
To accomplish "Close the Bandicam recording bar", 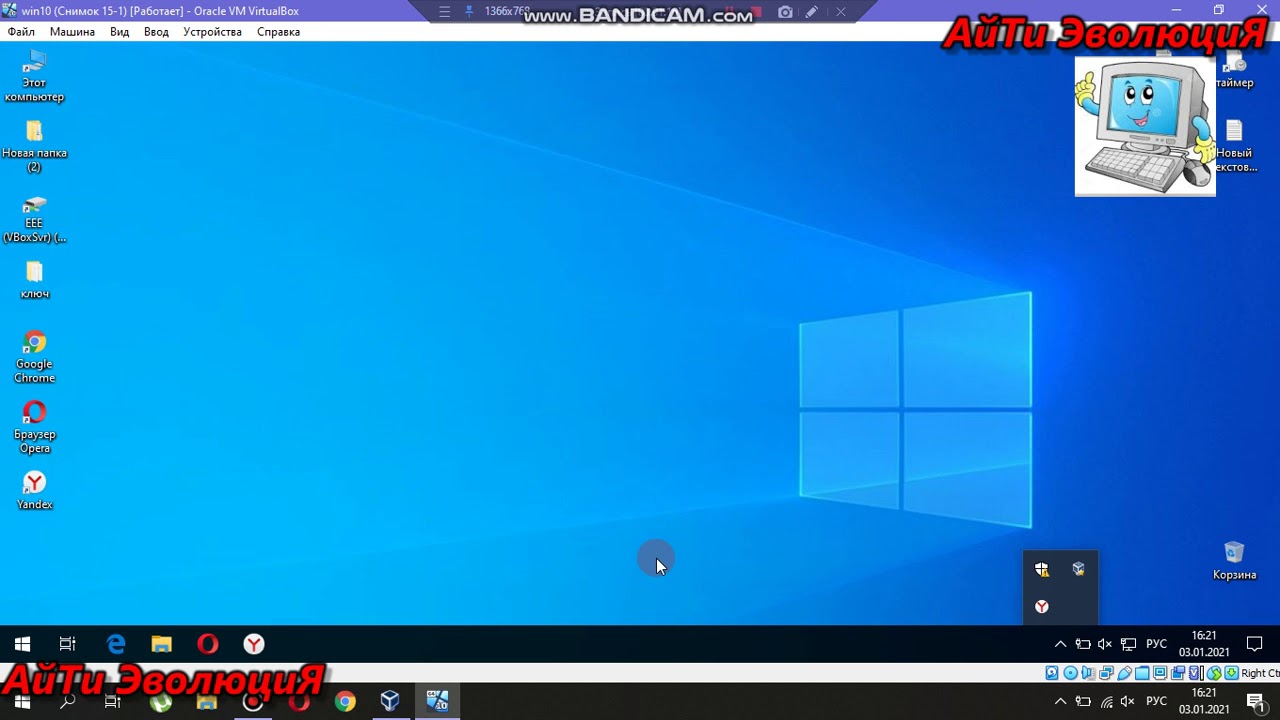I will coord(841,12).
